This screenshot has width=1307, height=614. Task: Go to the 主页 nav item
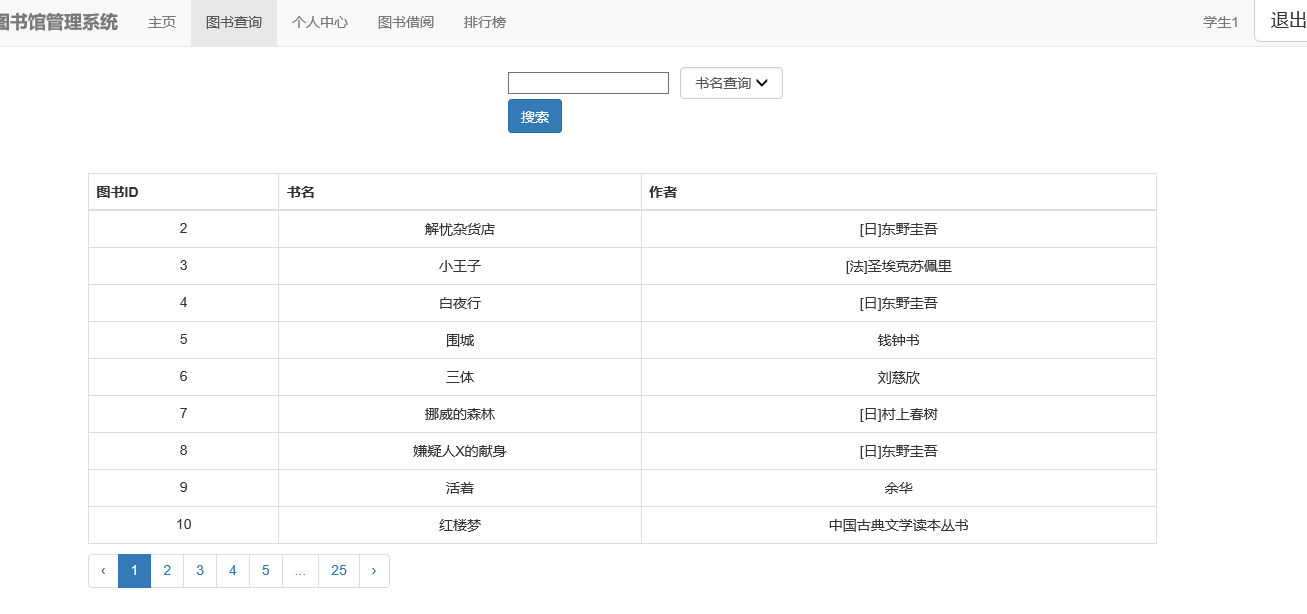point(162,22)
